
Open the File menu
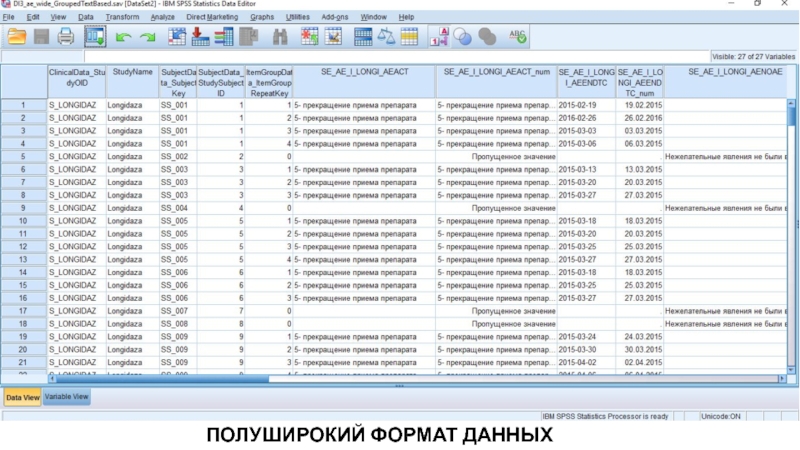point(8,17)
